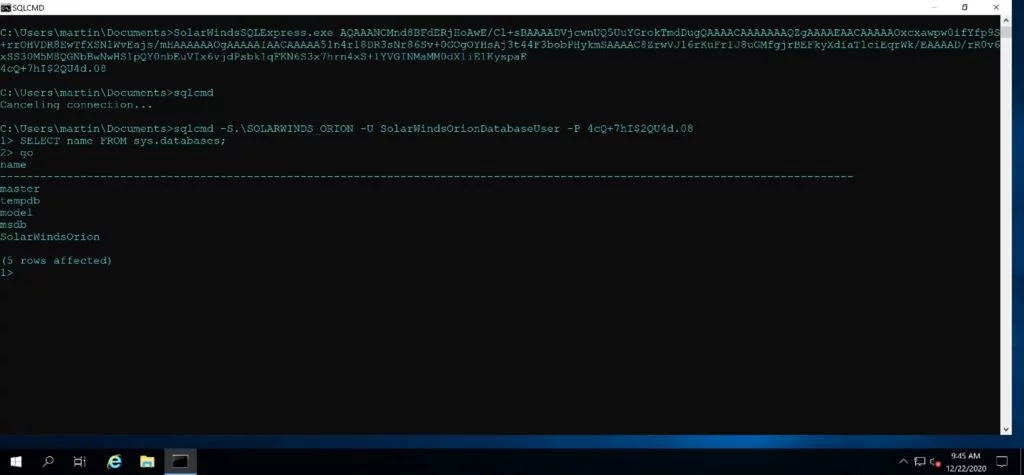Open network status tray icon

[920, 461]
